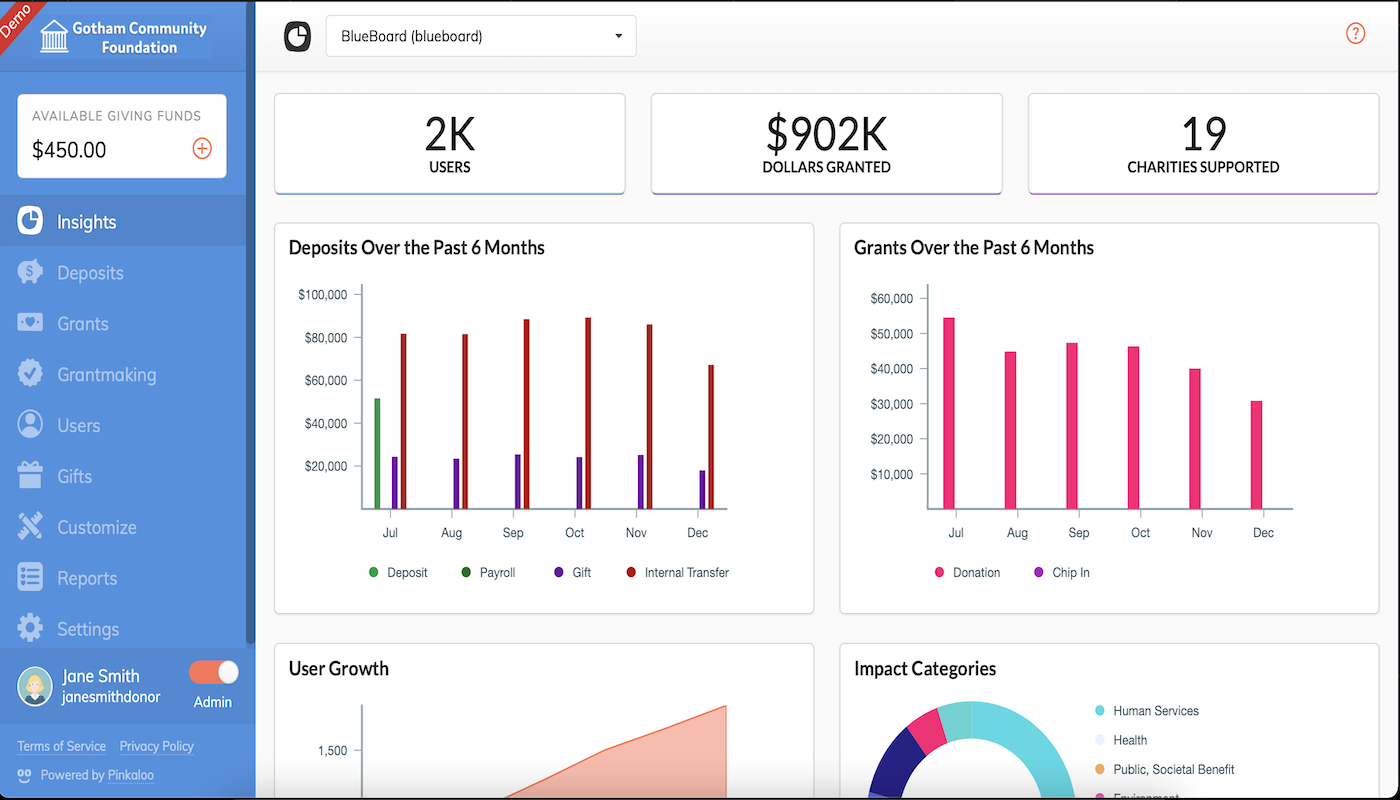The image size is (1400, 800).
Task: Click the Users person icon
Action: click(30, 425)
